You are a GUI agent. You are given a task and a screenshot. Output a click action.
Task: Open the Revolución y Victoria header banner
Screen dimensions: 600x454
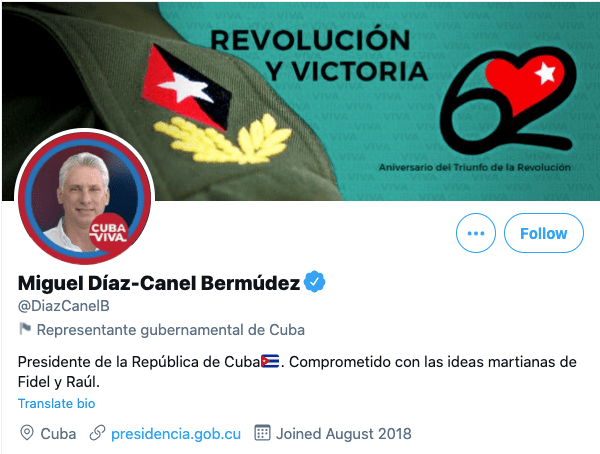click(x=301, y=101)
